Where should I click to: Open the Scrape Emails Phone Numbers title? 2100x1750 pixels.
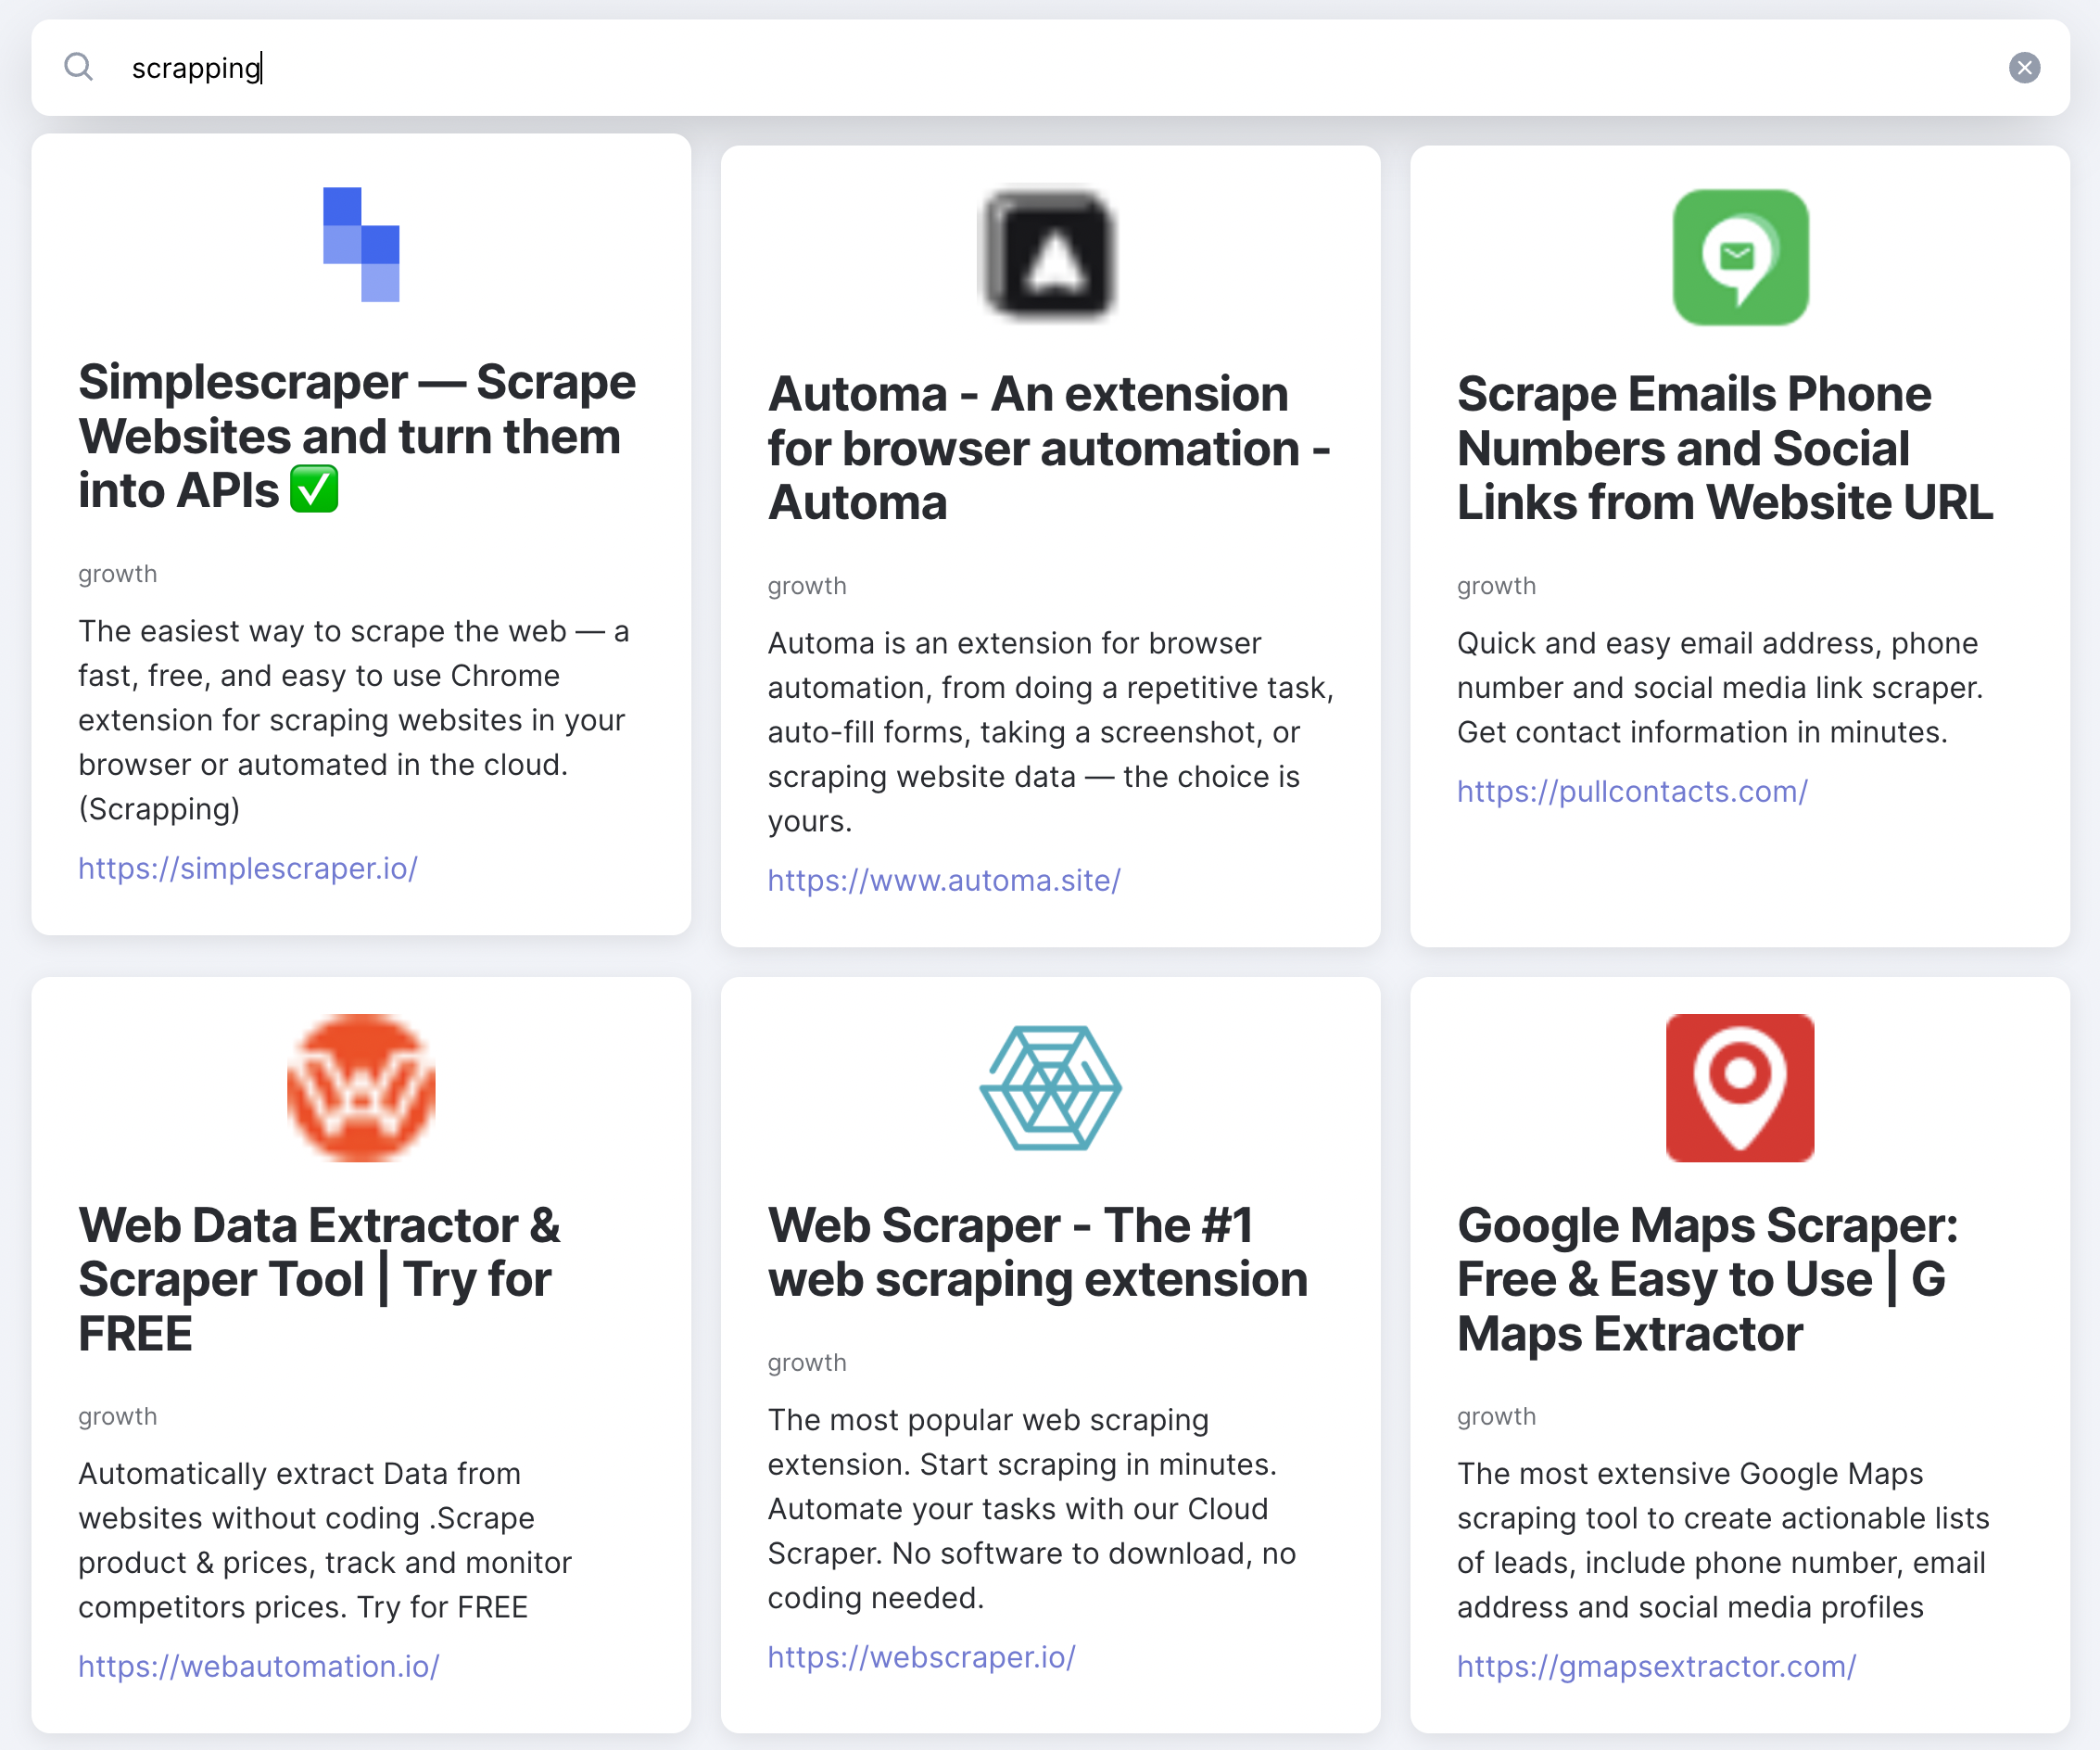click(1725, 448)
